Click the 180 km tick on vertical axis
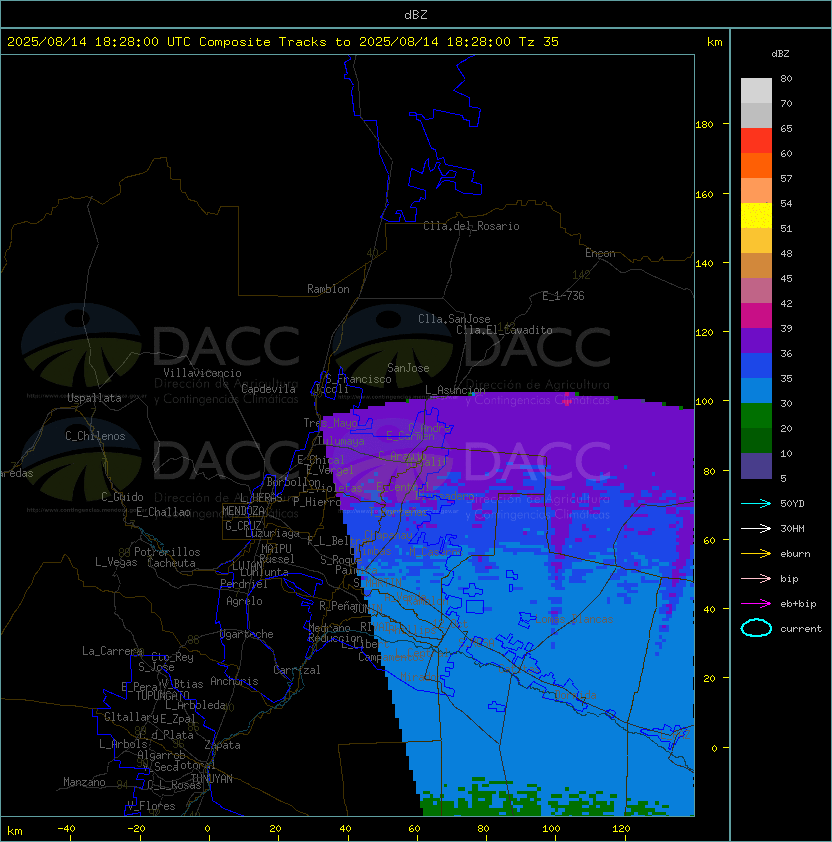The width and height of the screenshot is (832, 842). point(704,125)
